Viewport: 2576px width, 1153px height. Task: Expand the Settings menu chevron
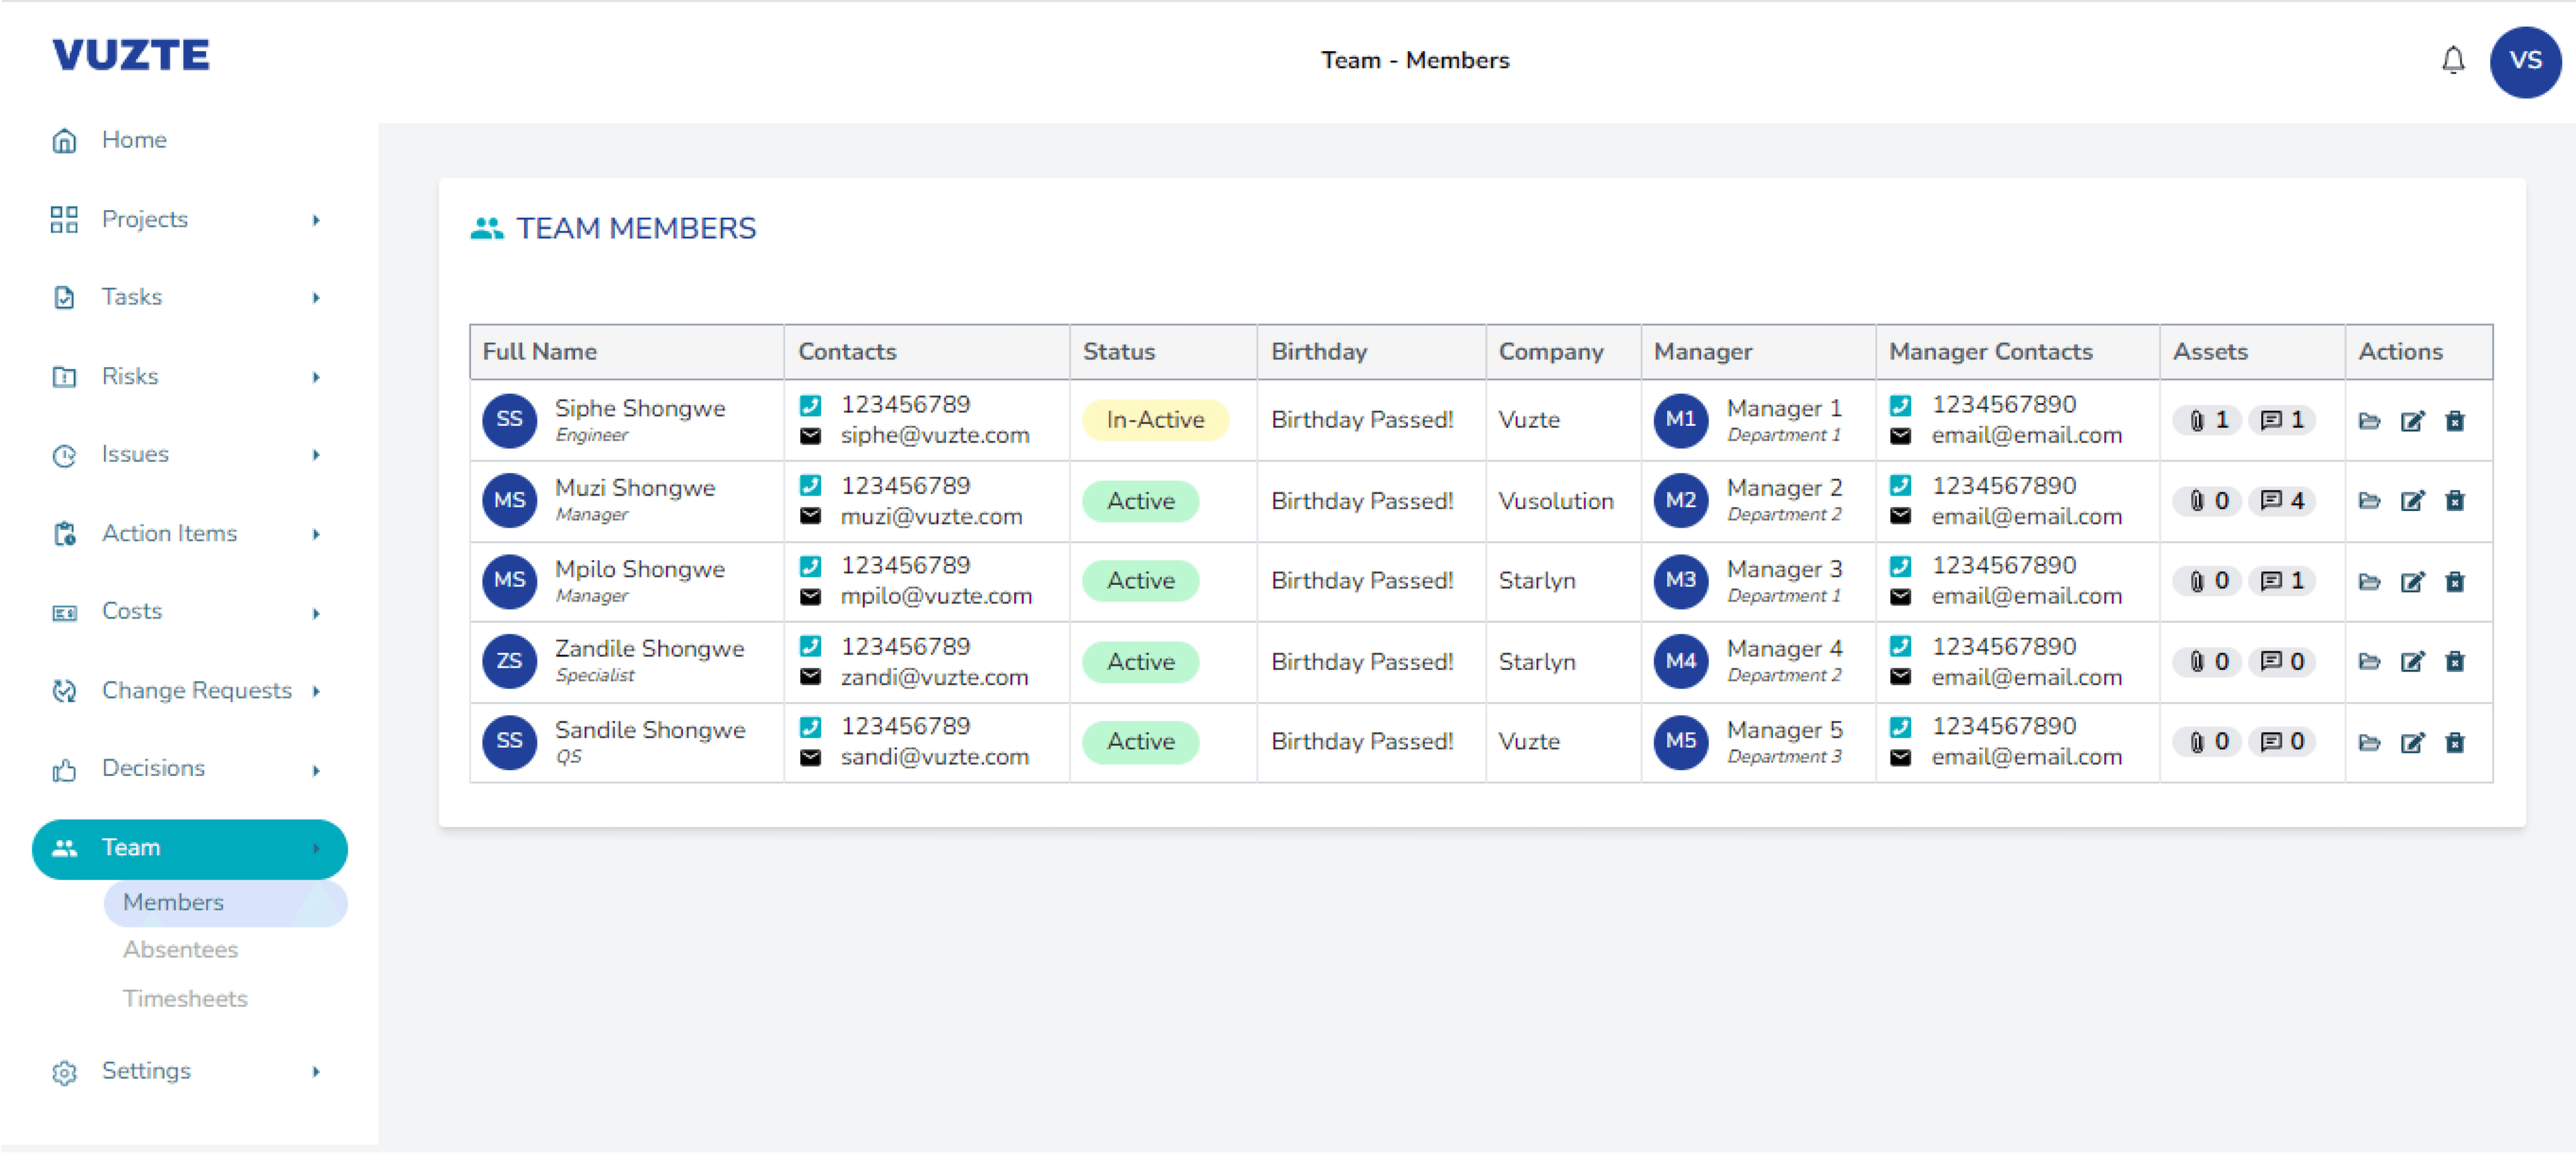316,1071
